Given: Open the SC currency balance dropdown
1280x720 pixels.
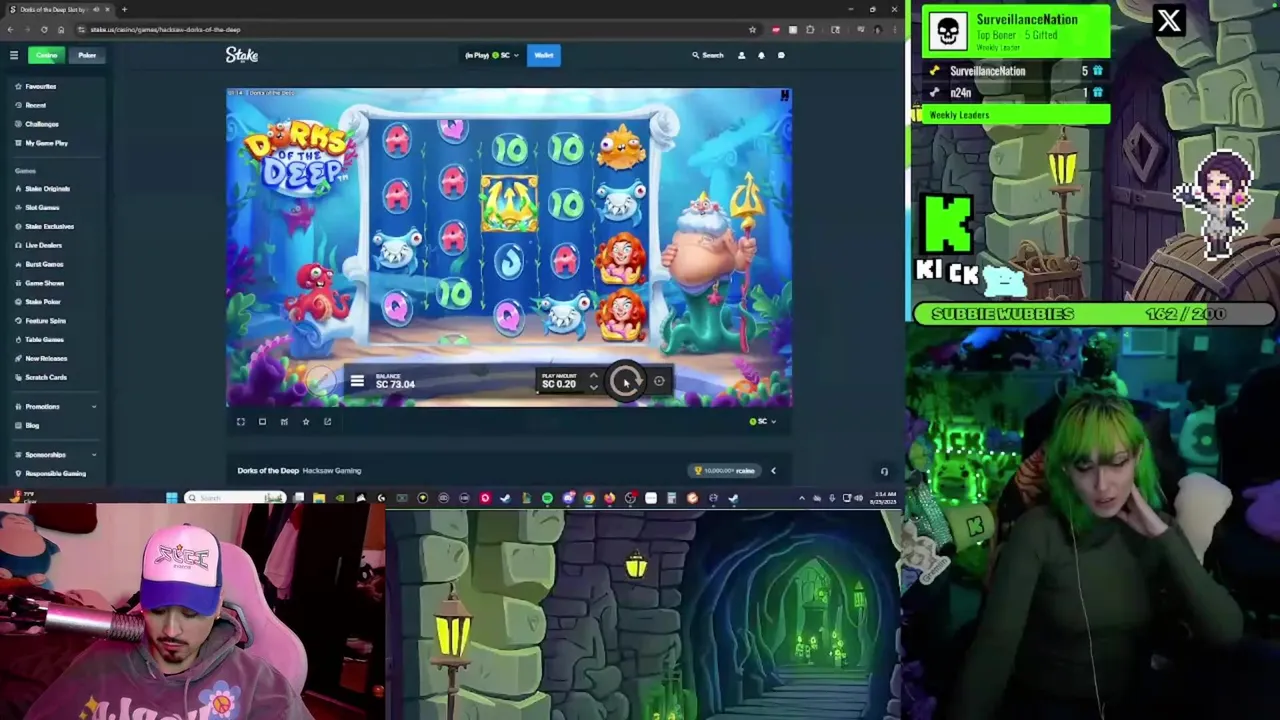Looking at the screenshot, I should click(492, 55).
